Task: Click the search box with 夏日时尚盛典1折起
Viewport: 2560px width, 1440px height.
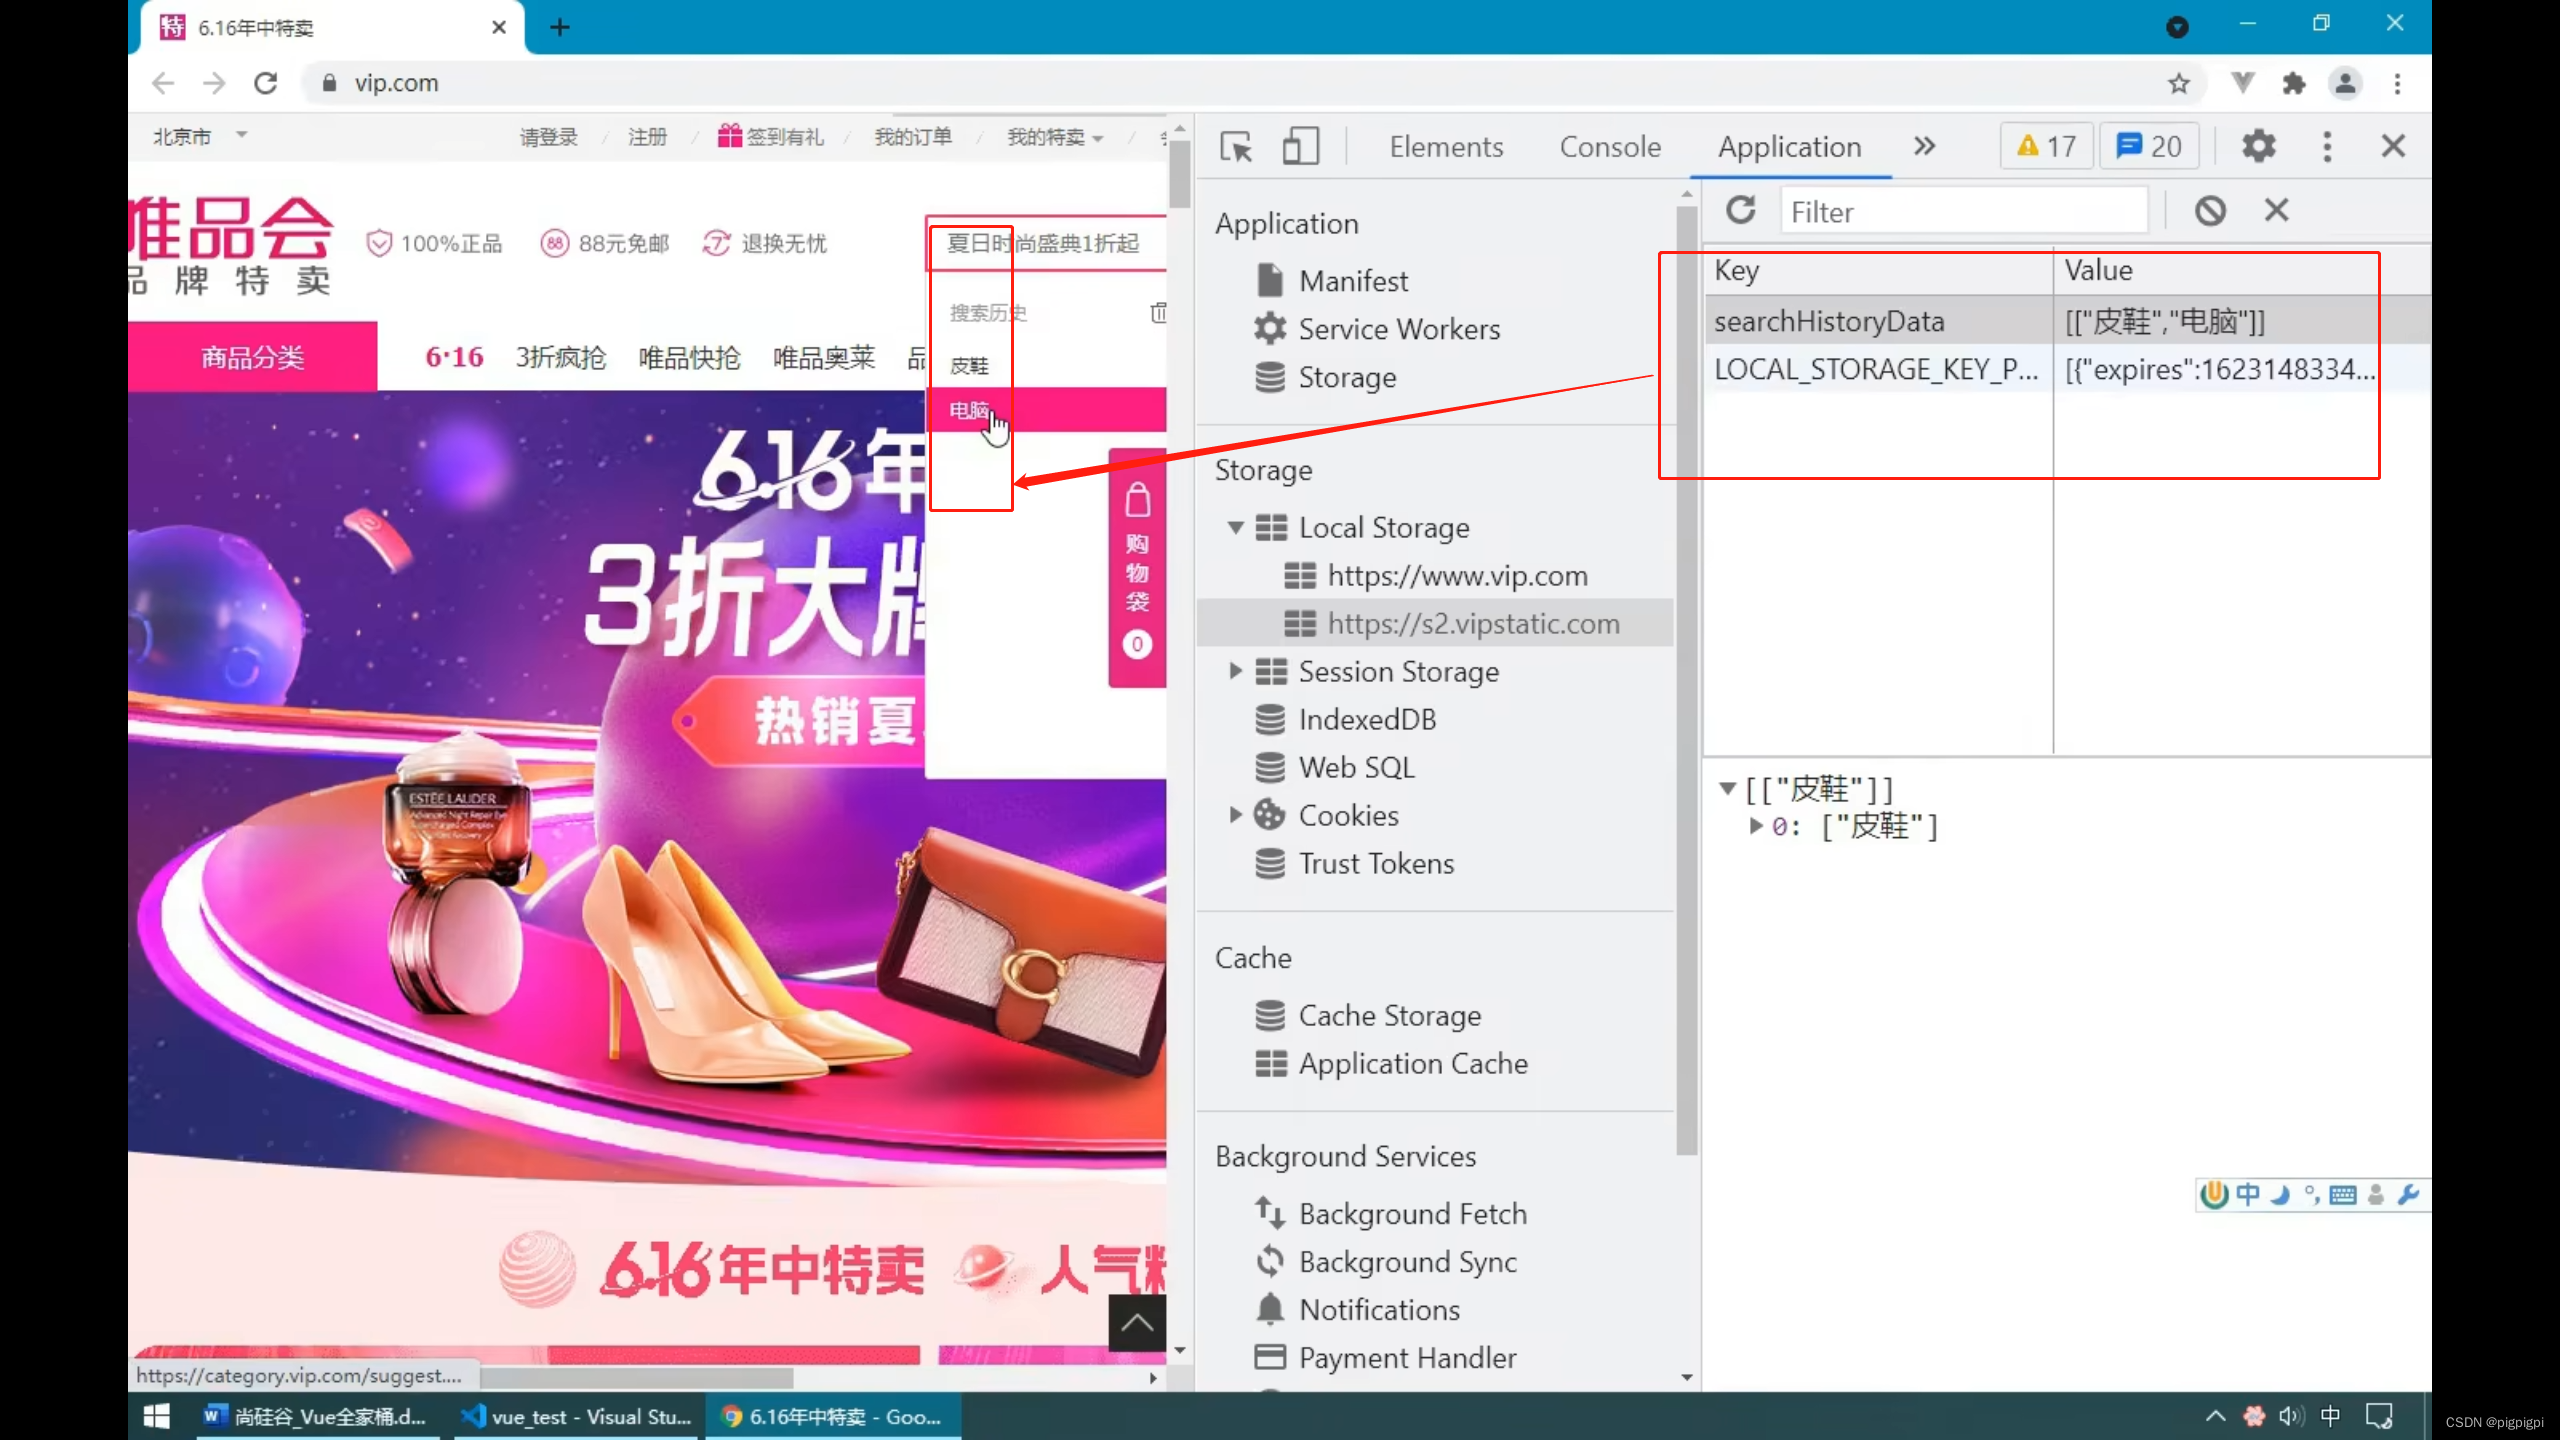Action: (1048, 243)
